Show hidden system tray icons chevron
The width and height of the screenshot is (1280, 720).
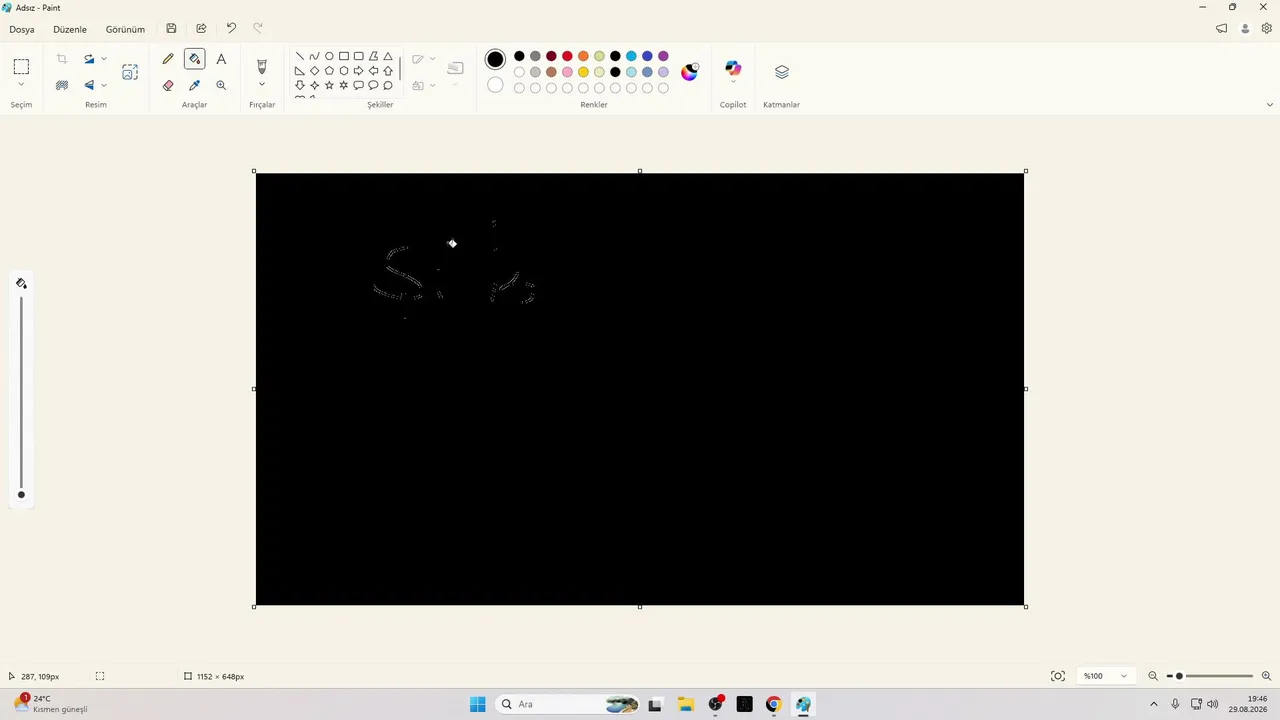click(x=1154, y=704)
